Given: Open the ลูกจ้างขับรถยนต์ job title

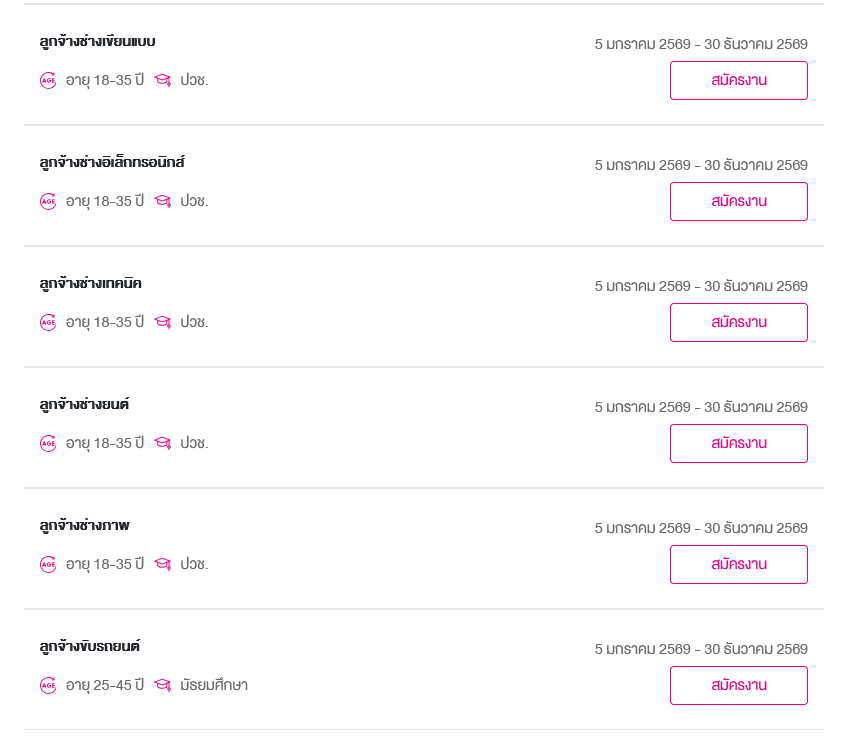Looking at the screenshot, I should point(89,647).
